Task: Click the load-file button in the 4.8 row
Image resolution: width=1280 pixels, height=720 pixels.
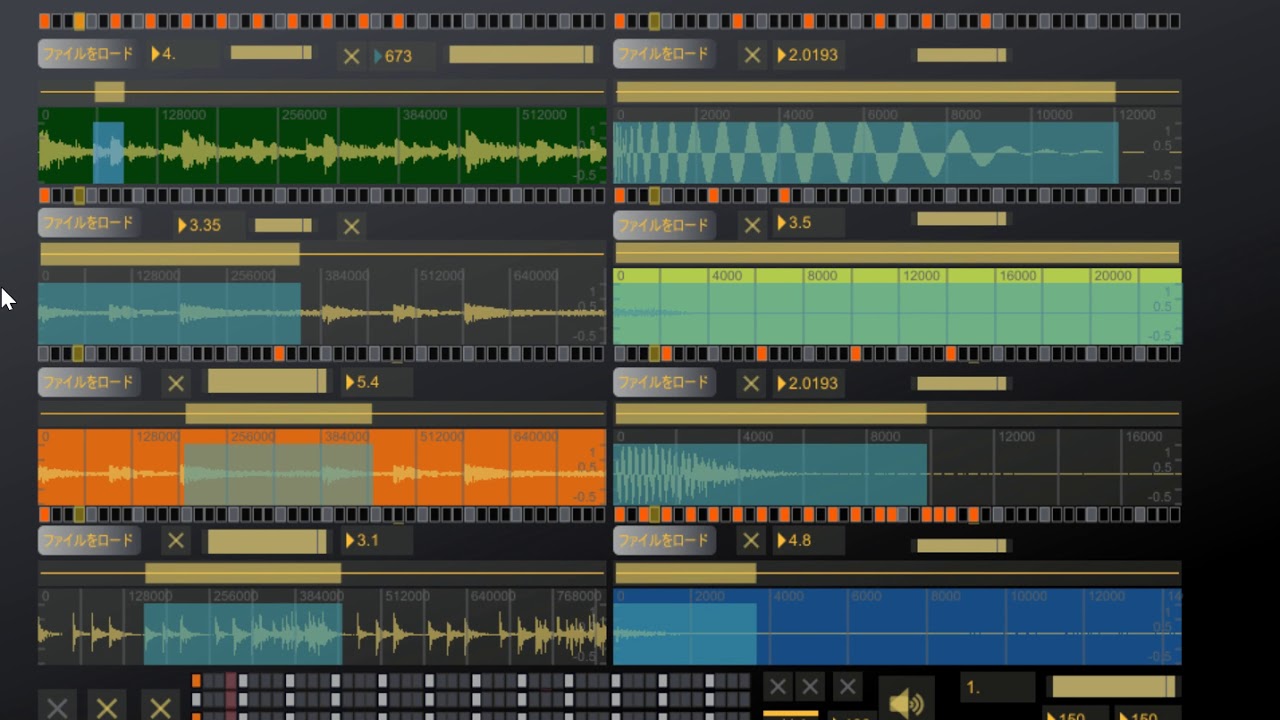Action: [x=664, y=541]
